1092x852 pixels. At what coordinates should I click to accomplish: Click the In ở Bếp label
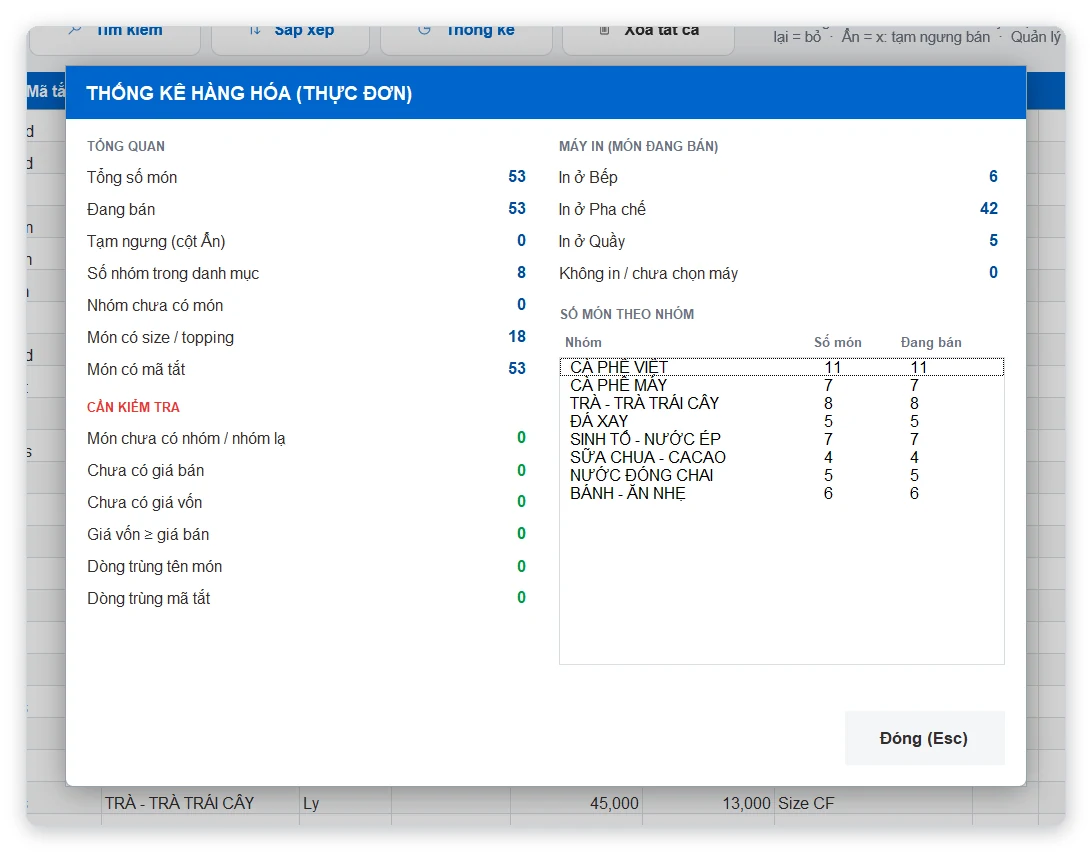pos(588,177)
